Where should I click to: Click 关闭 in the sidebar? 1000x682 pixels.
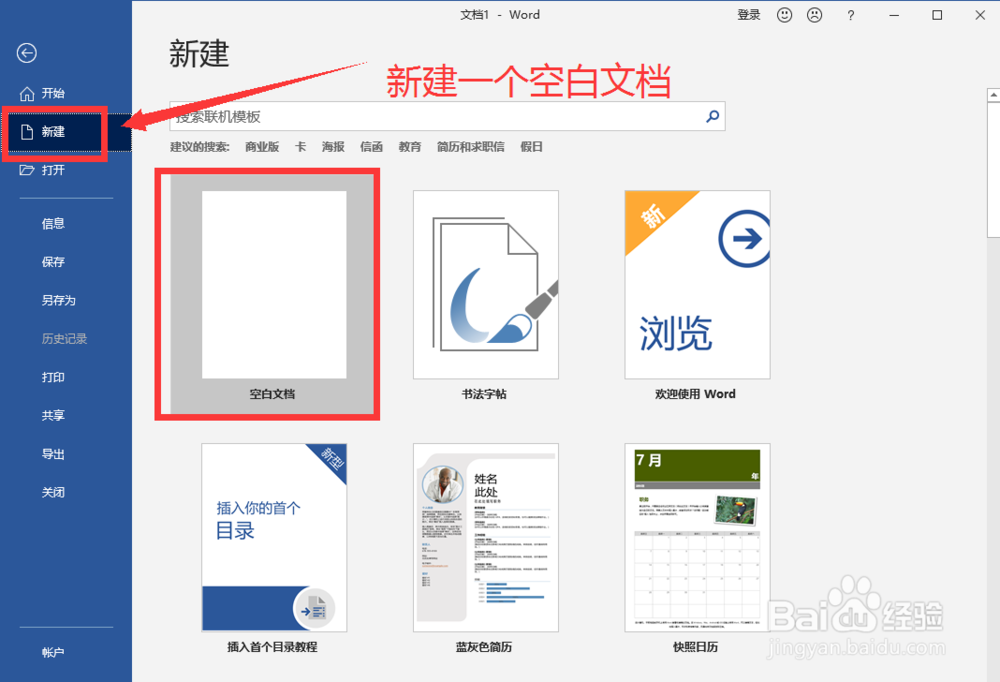53,493
